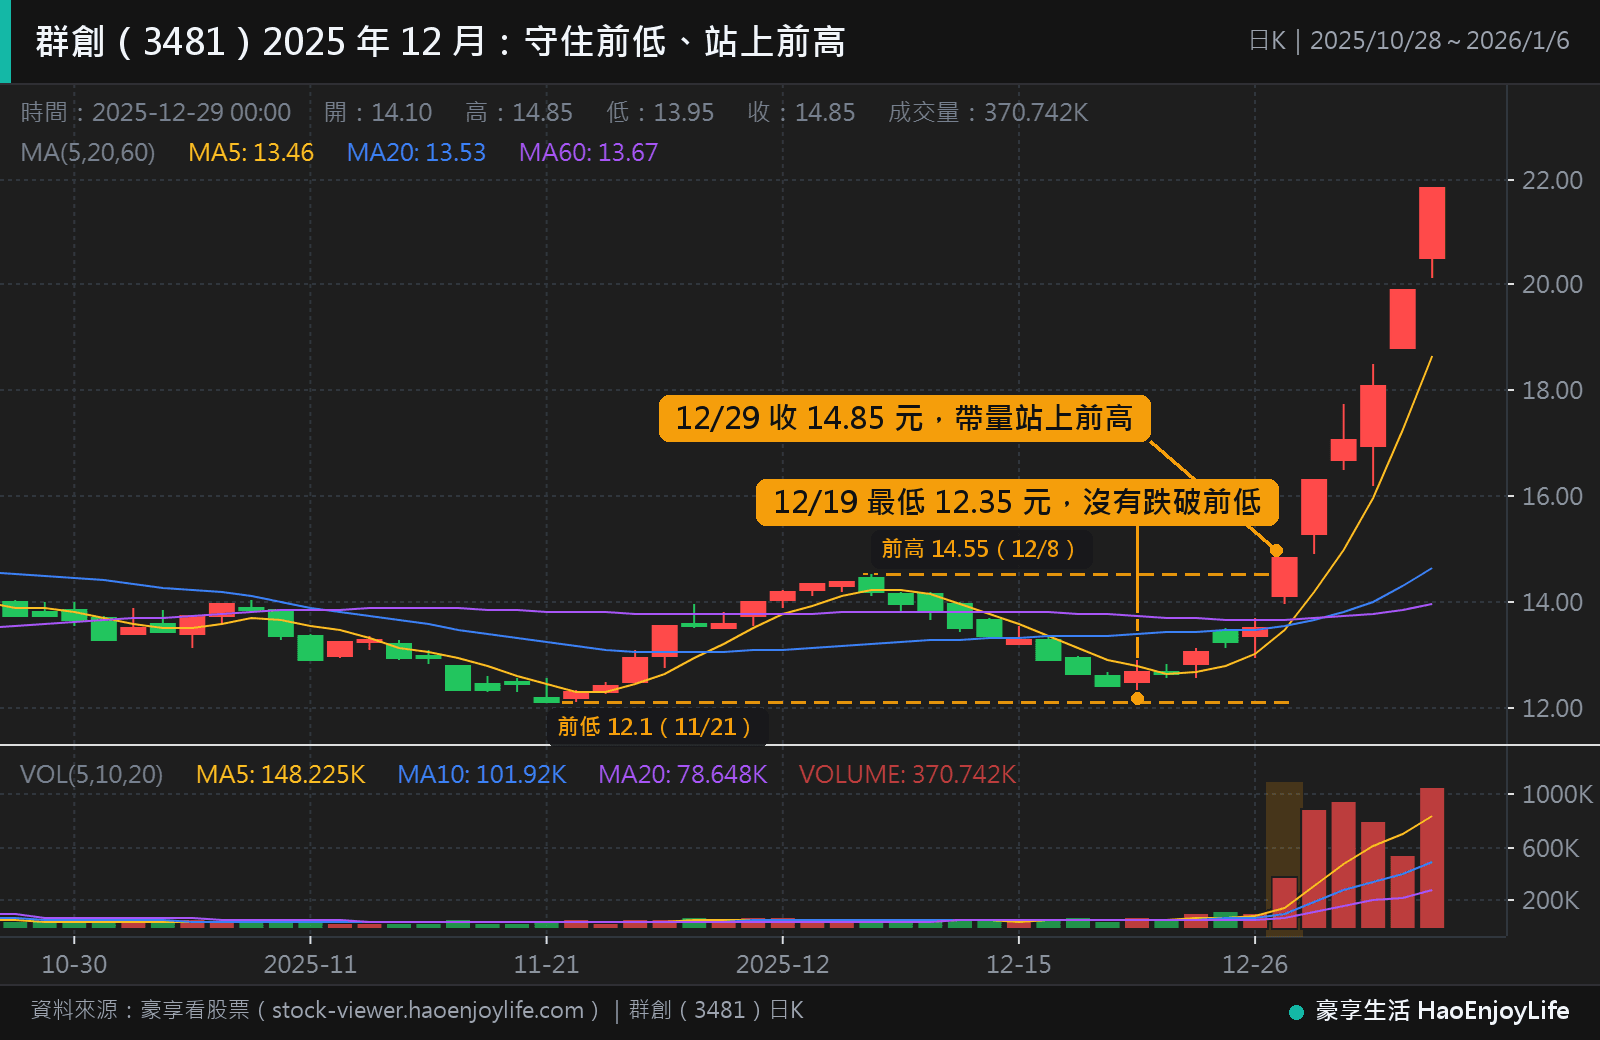Viewport: 1600px width, 1040px height.
Task: Click the high price 高：14.85
Action: (519, 112)
